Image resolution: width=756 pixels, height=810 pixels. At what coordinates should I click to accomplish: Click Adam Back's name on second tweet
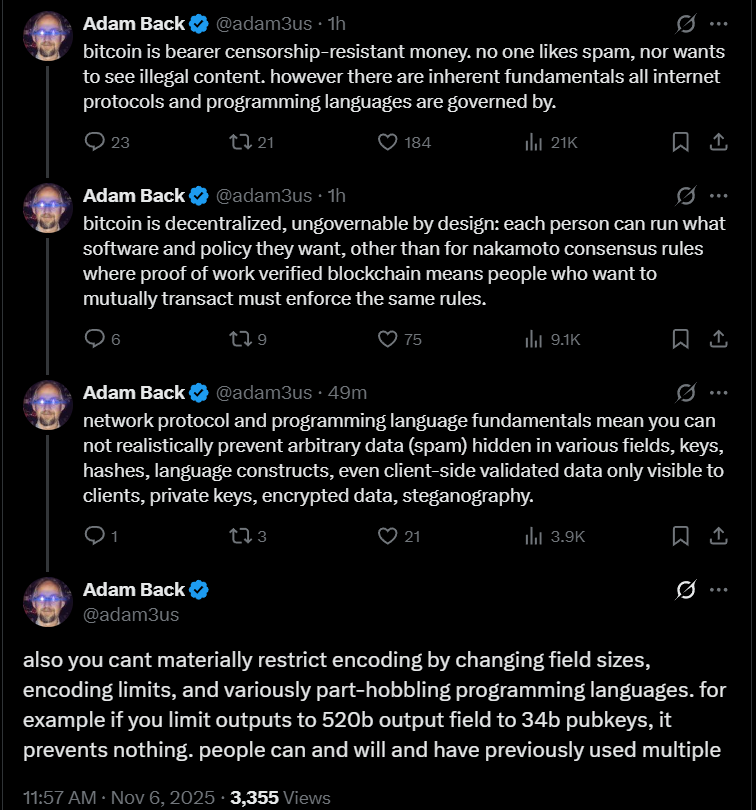(x=134, y=195)
